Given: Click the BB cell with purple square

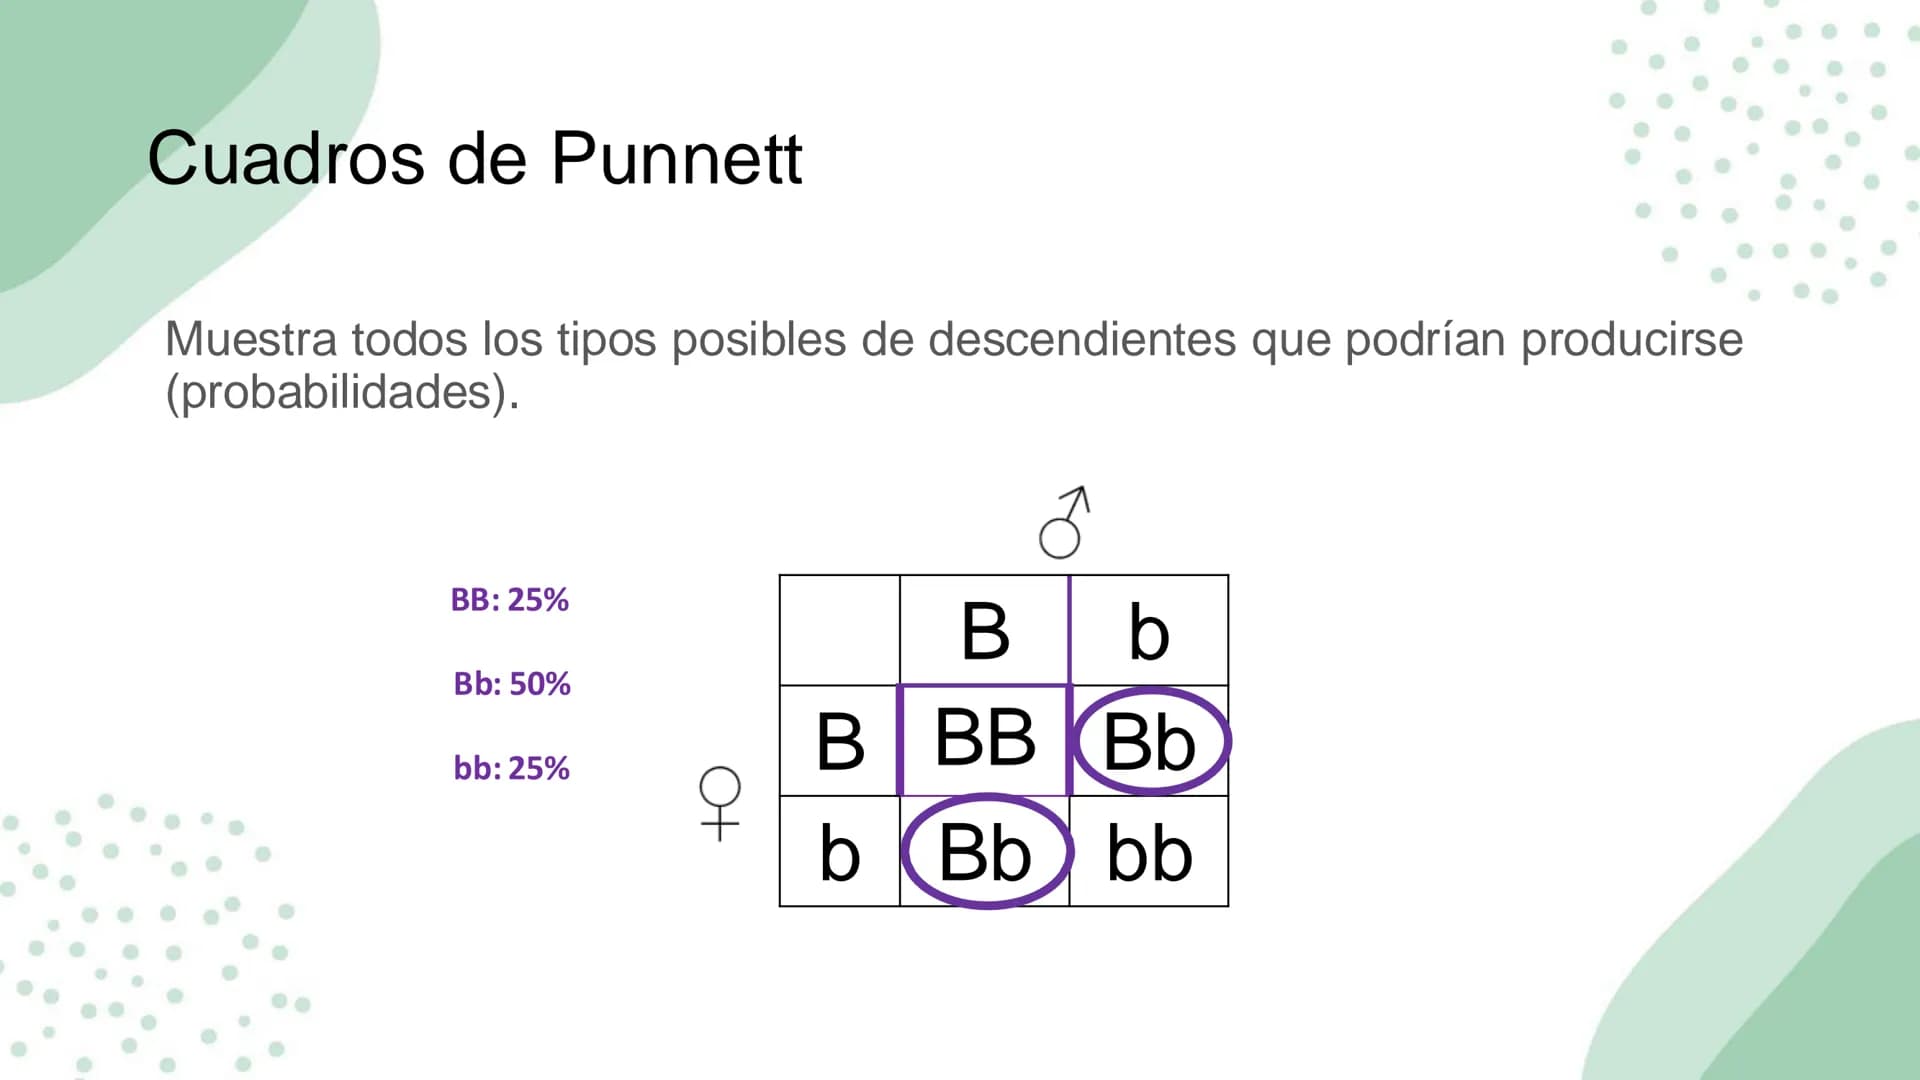Looking at the screenshot, I should click(985, 740).
